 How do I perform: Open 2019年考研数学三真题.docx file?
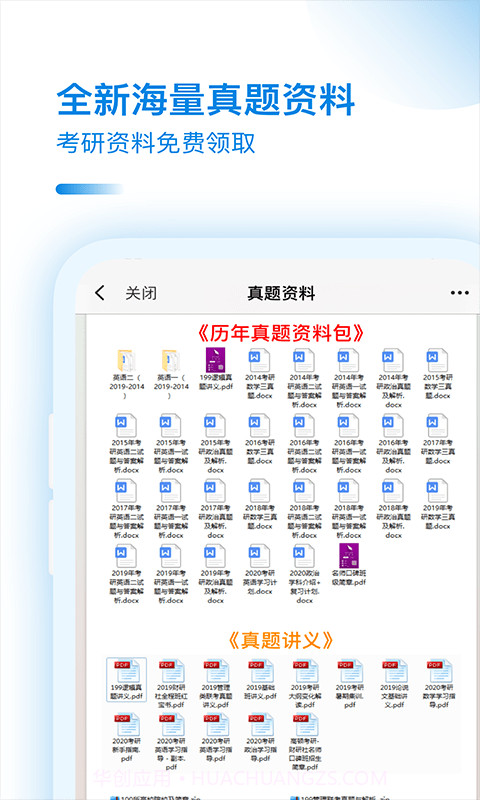[x=438, y=504]
